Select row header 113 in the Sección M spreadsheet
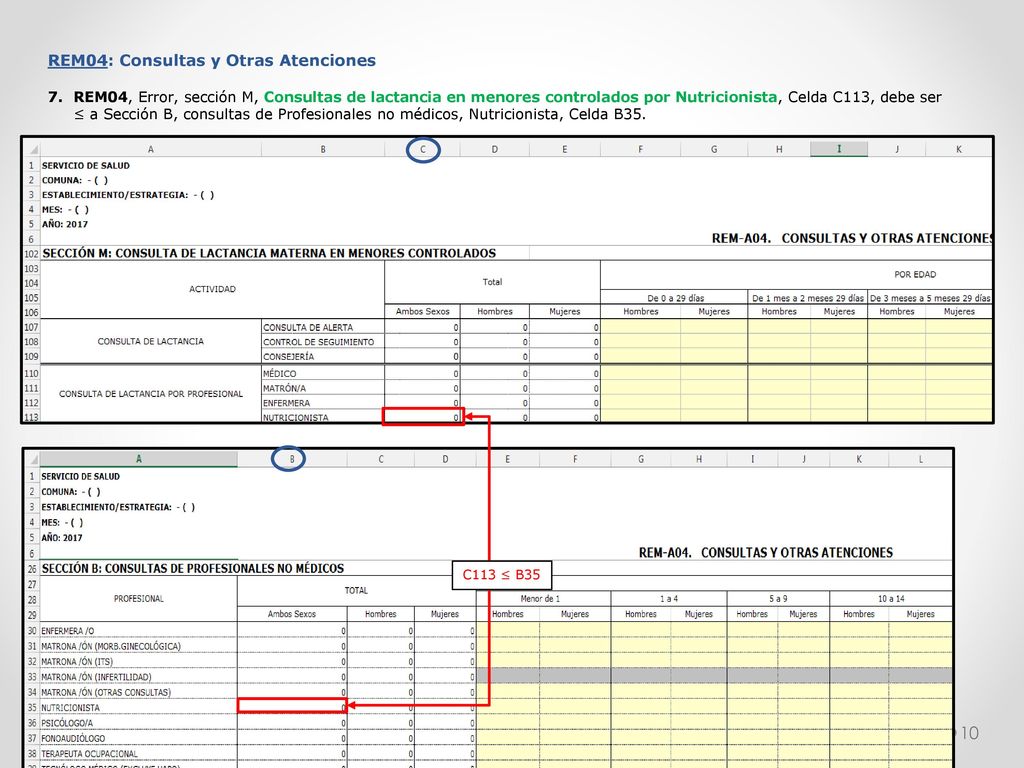The image size is (1024, 768). coord(31,417)
